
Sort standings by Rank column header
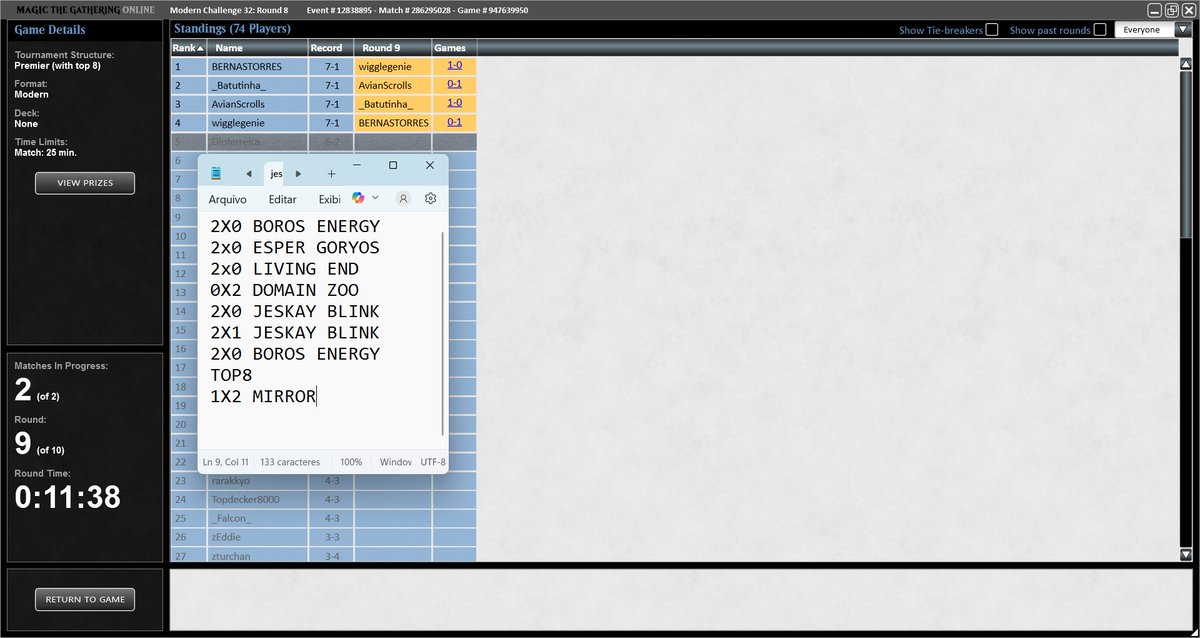pyautogui.click(x=188, y=48)
